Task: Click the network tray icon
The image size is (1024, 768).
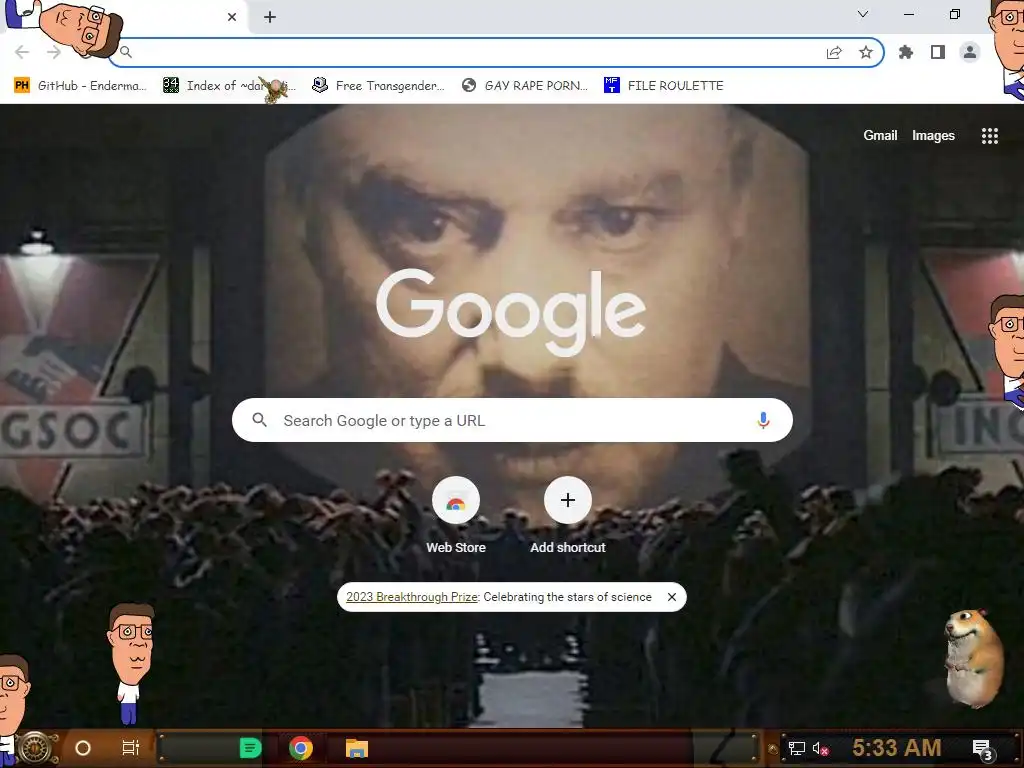Action: point(797,748)
